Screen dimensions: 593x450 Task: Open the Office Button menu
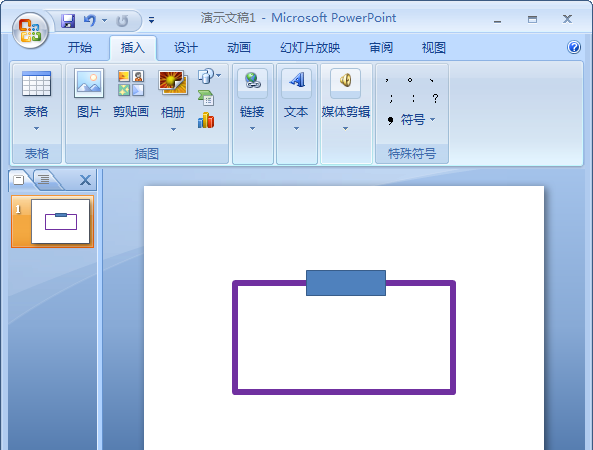[x=30, y=30]
